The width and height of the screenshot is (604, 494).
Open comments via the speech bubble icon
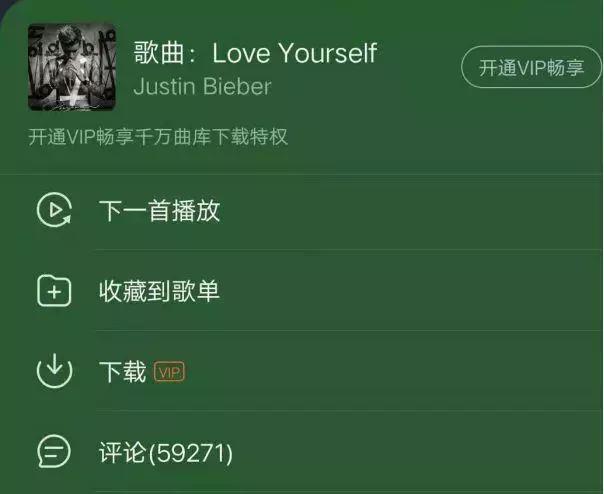[54, 451]
